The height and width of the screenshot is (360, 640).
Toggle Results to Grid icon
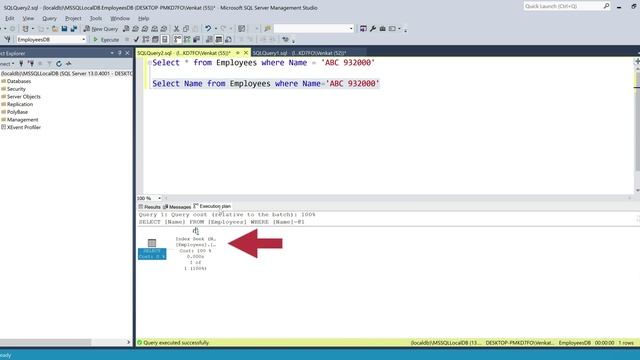pos(219,40)
